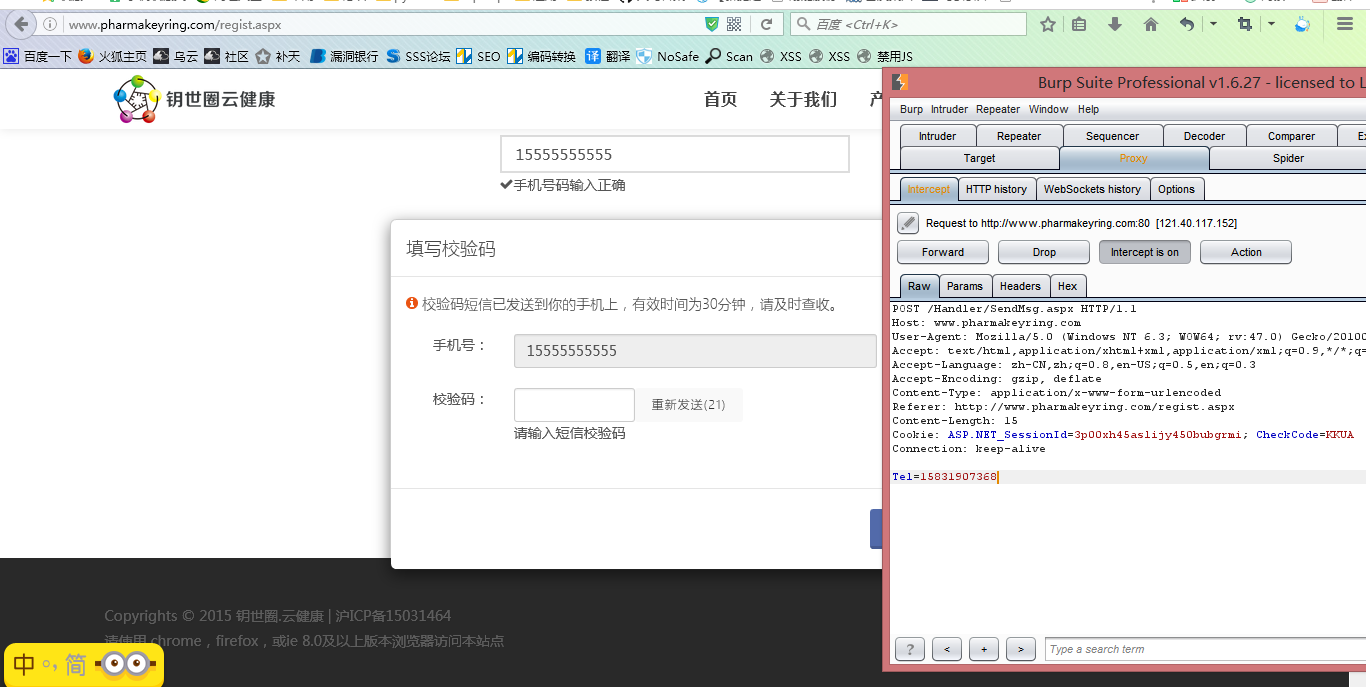Click the bookmark star icon
The height and width of the screenshot is (688, 1370).
click(1047, 24)
